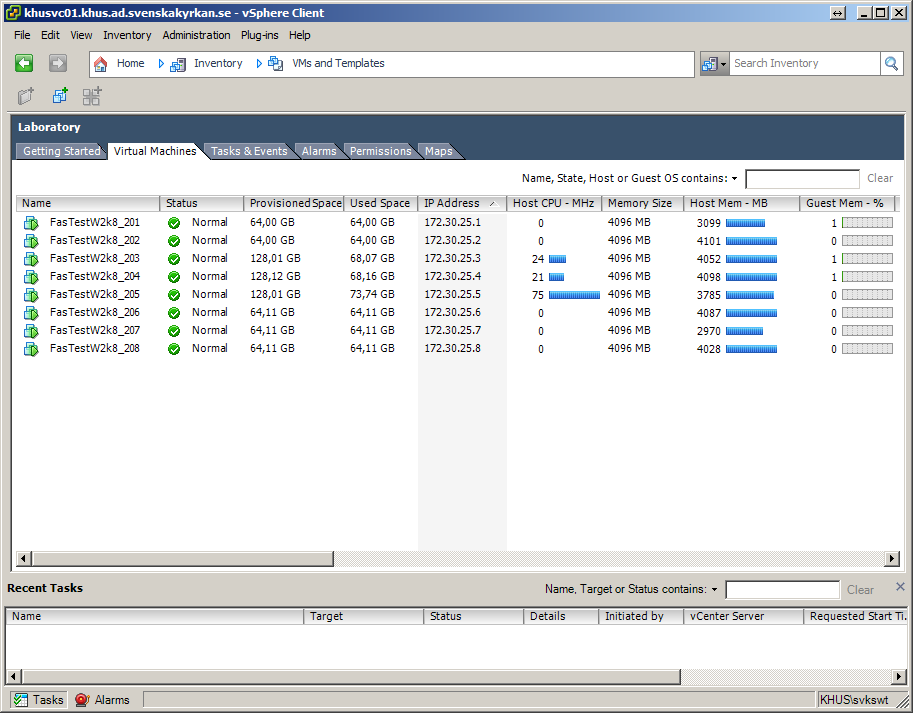Click the New Folder toolbar icon
Image resolution: width=913 pixels, height=713 pixels.
26,96
